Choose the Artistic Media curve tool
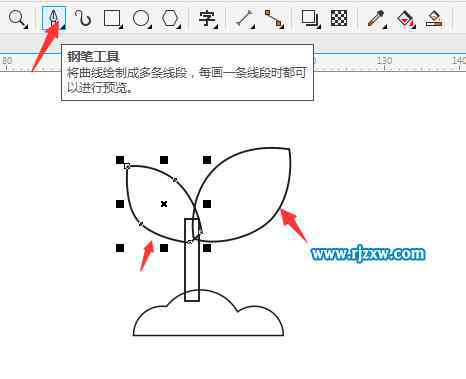This screenshot has width=466, height=379. point(83,18)
